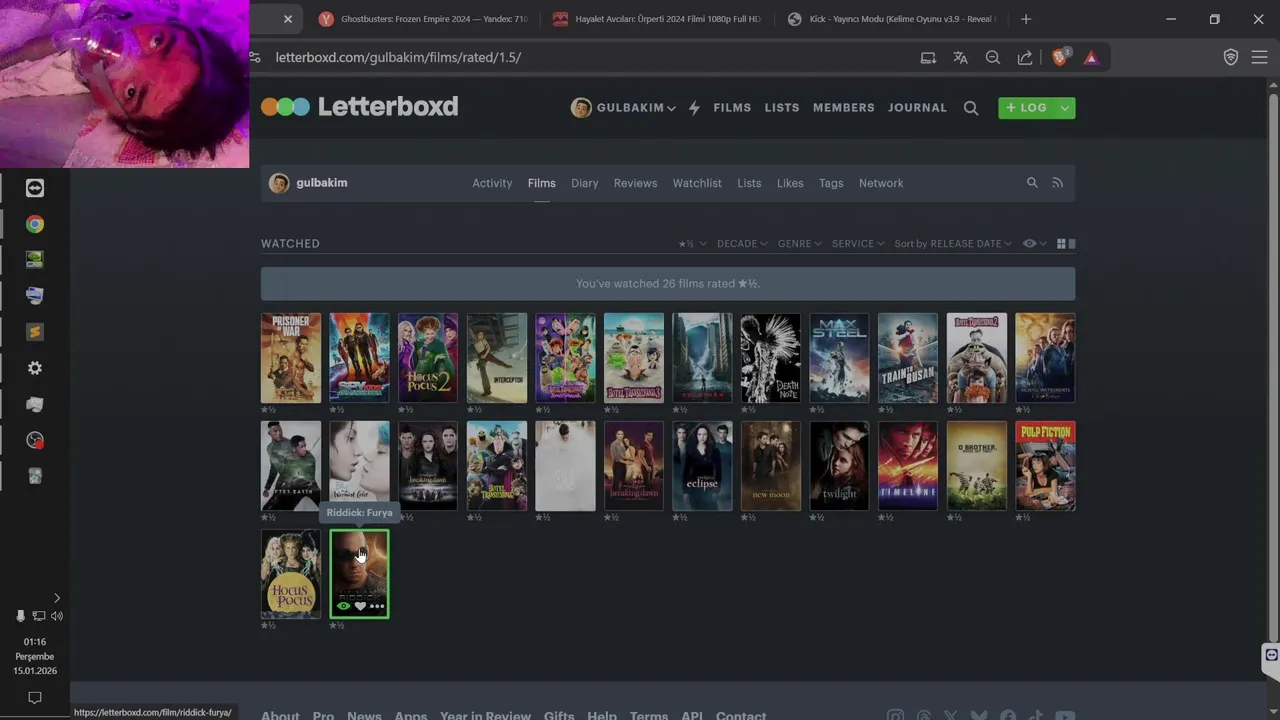Viewport: 1280px width, 720px height.
Task: Open Sort by RELEASE DATE dropdown
Action: click(953, 244)
